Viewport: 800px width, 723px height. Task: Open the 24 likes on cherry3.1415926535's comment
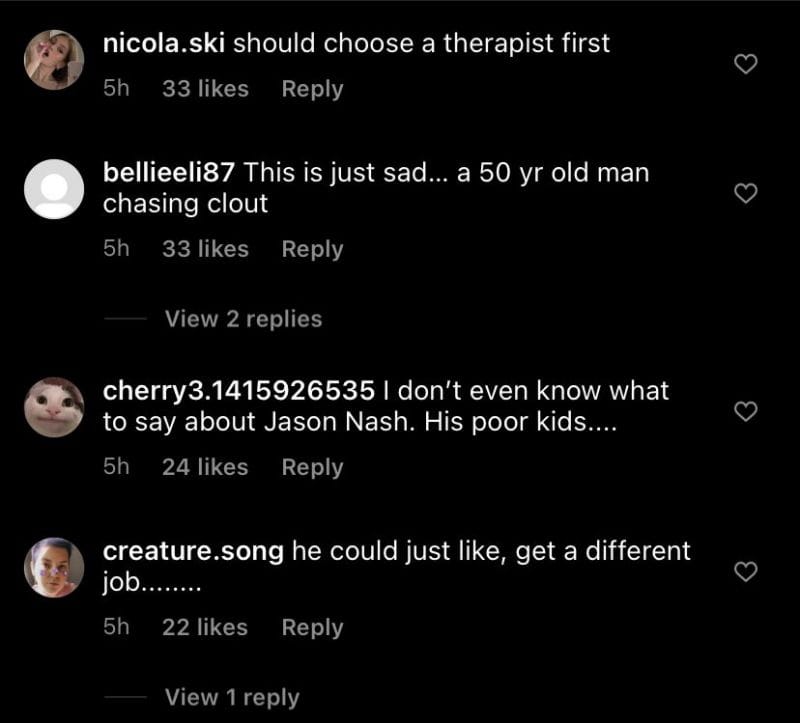click(x=205, y=467)
